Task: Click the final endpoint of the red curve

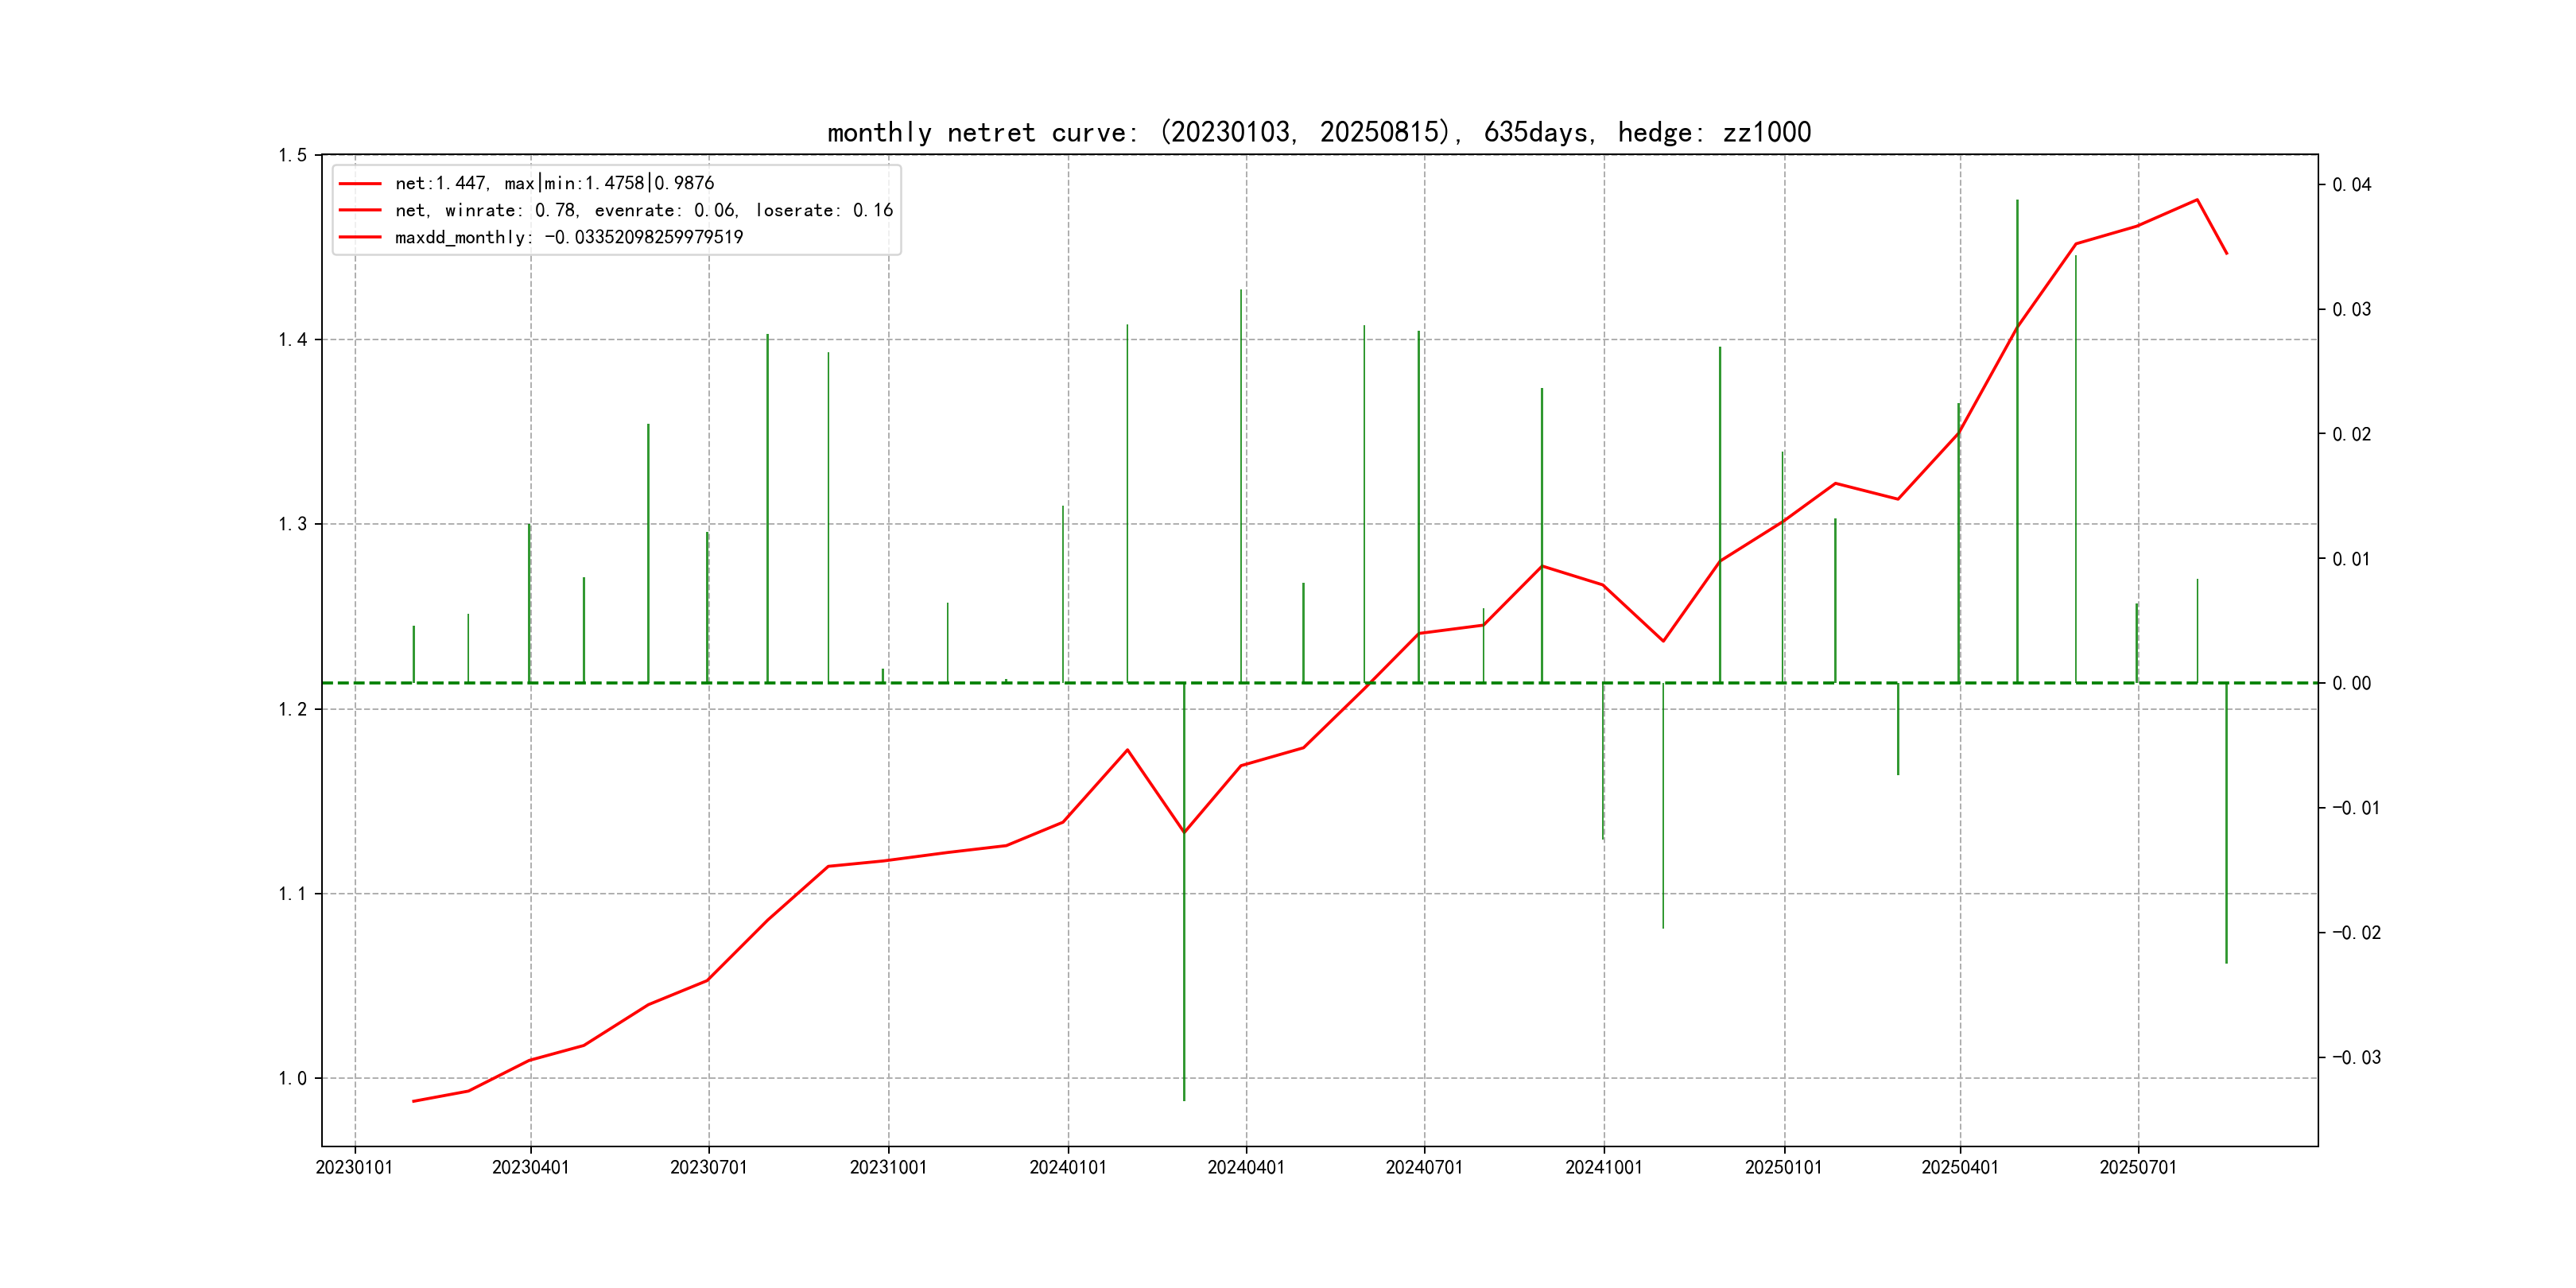Action: coord(2226,254)
